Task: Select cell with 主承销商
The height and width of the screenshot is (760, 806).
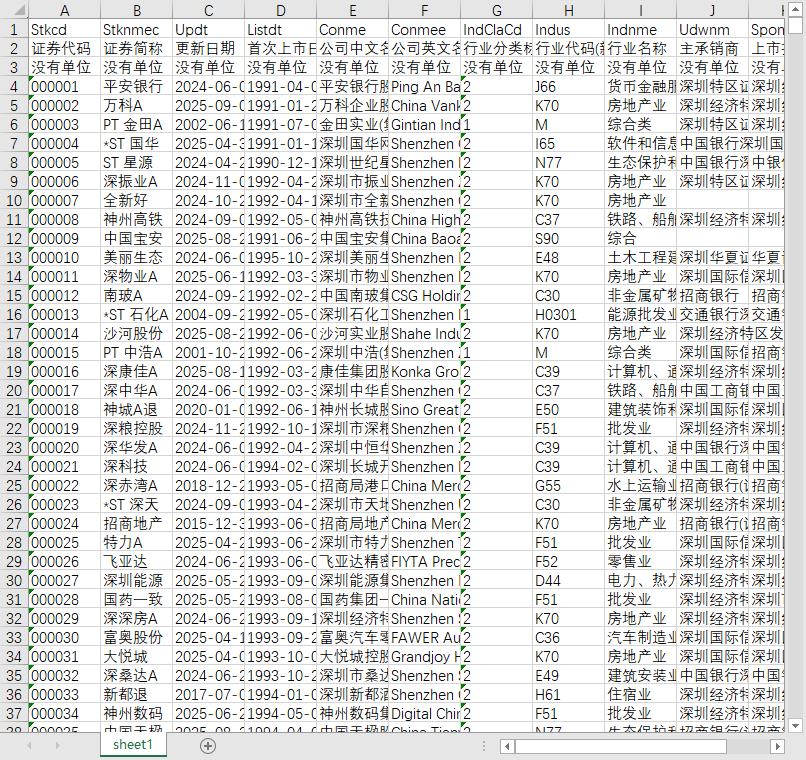Action: (712, 48)
